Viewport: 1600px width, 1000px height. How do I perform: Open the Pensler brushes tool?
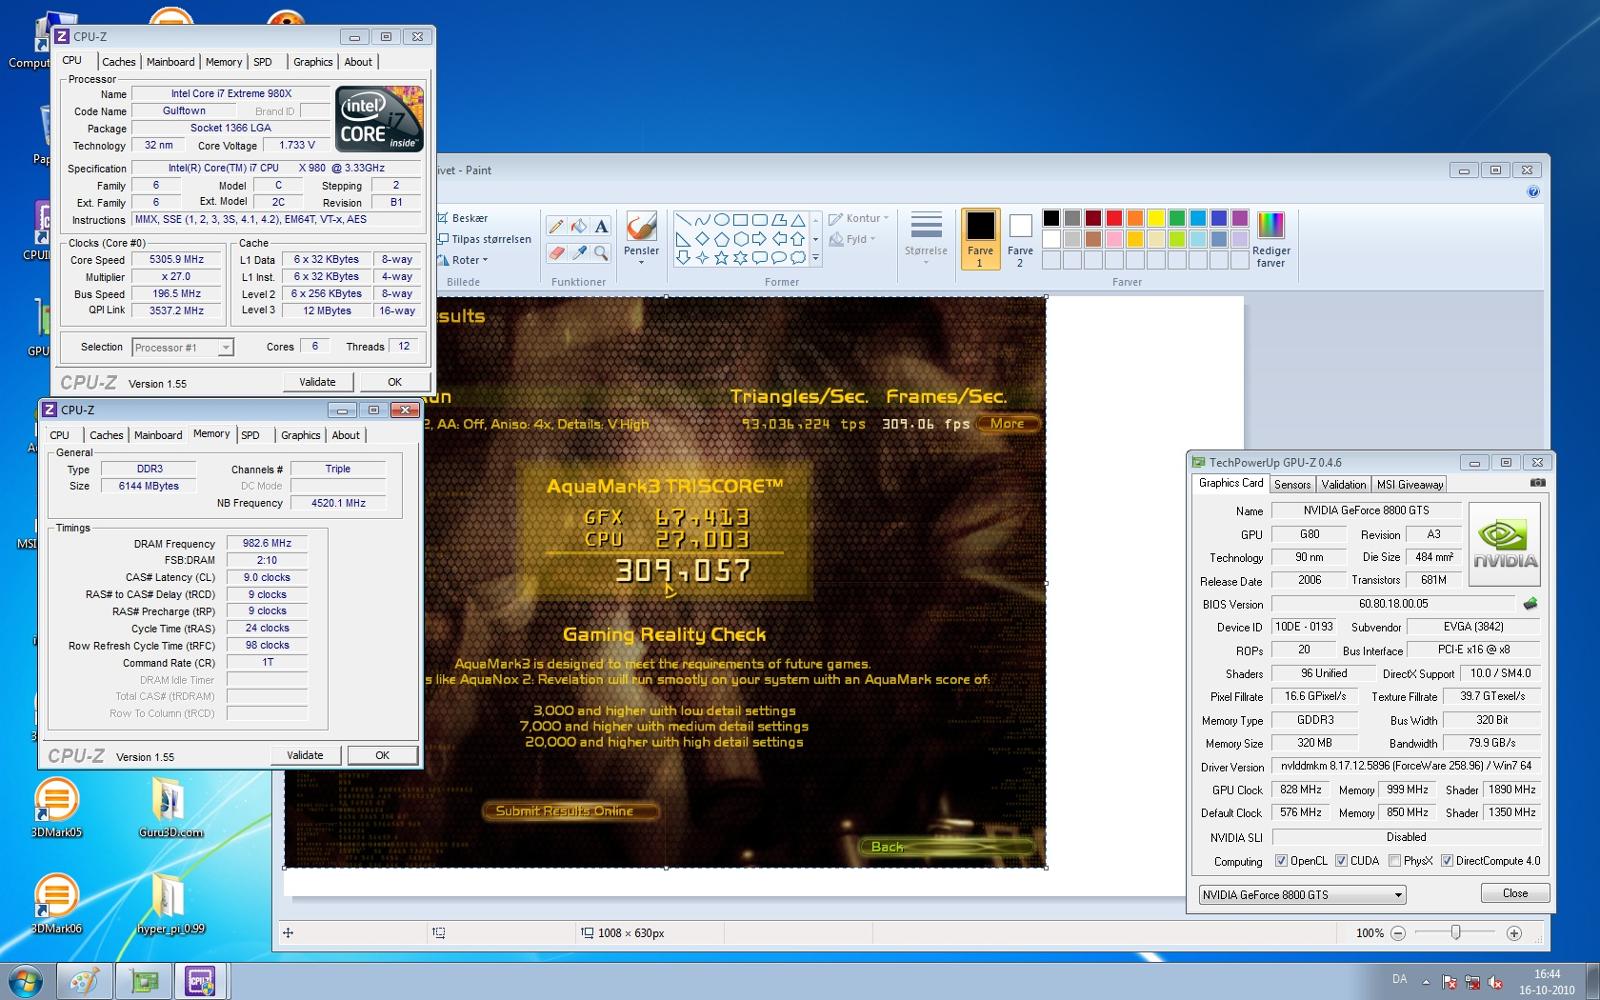pos(641,238)
